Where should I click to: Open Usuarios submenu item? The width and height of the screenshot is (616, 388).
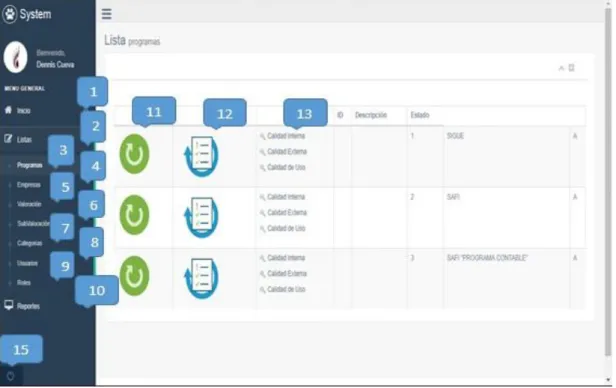28,263
